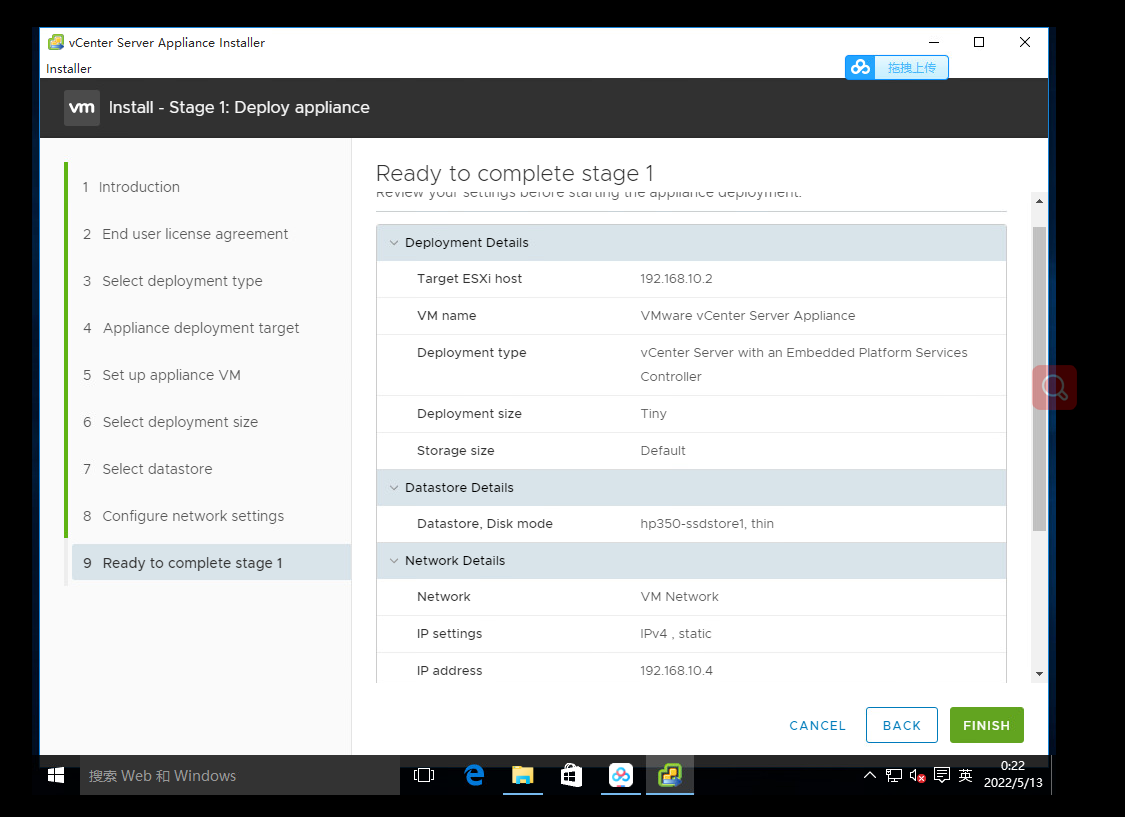Mute the system volume in the tray
Screen dimensions: 1125x817
coord(916,775)
